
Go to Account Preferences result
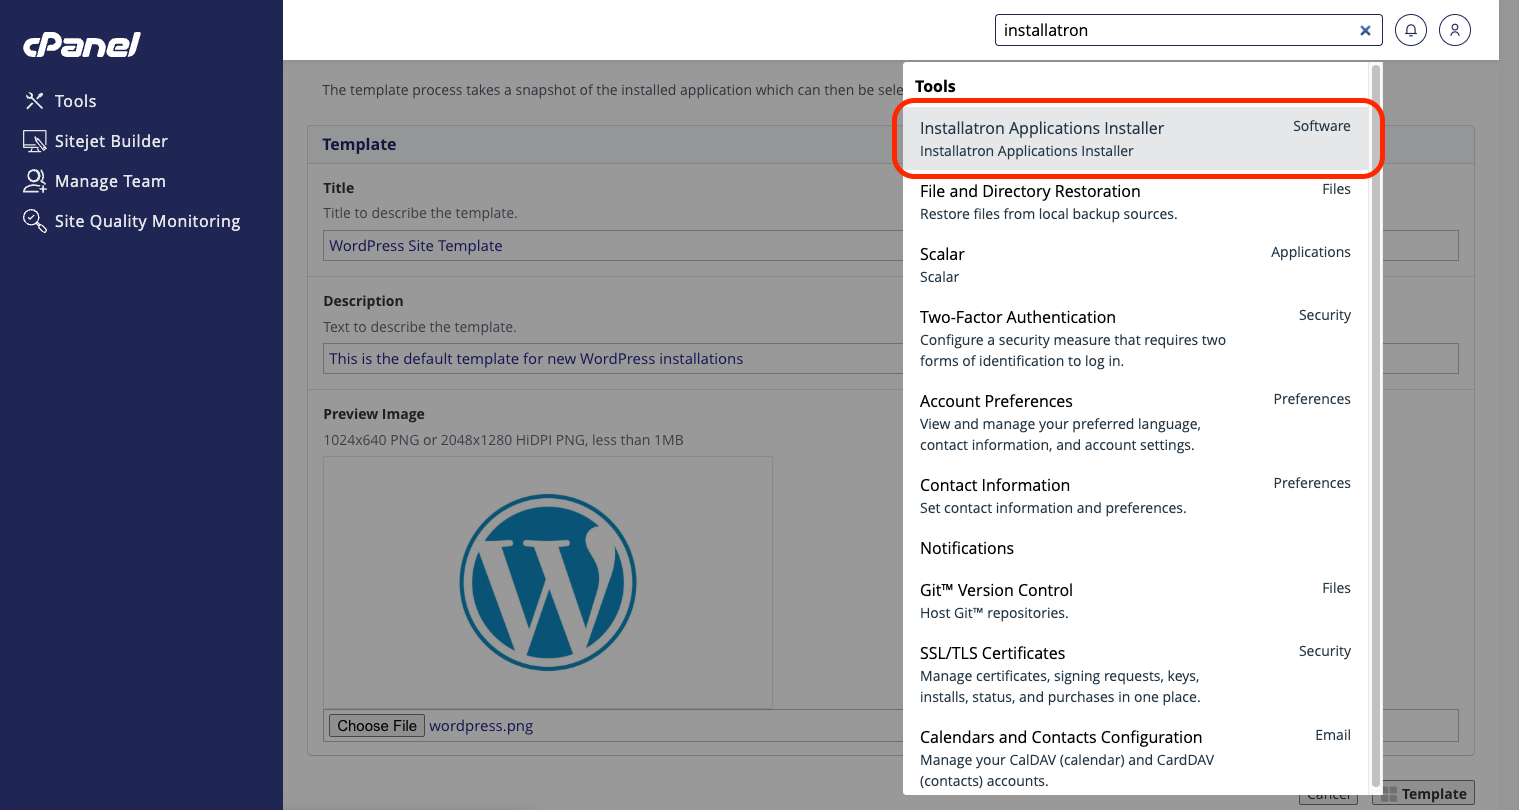(x=1136, y=422)
